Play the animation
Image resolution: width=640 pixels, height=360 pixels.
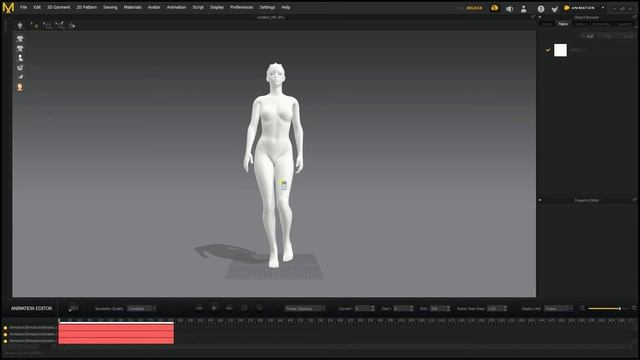tap(214, 308)
